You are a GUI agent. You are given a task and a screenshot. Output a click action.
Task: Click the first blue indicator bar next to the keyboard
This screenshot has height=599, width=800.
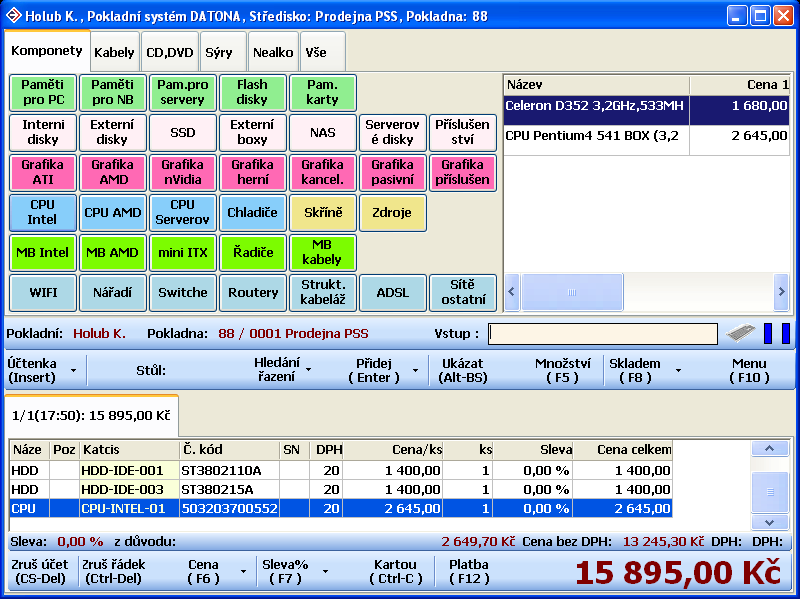tap(767, 333)
